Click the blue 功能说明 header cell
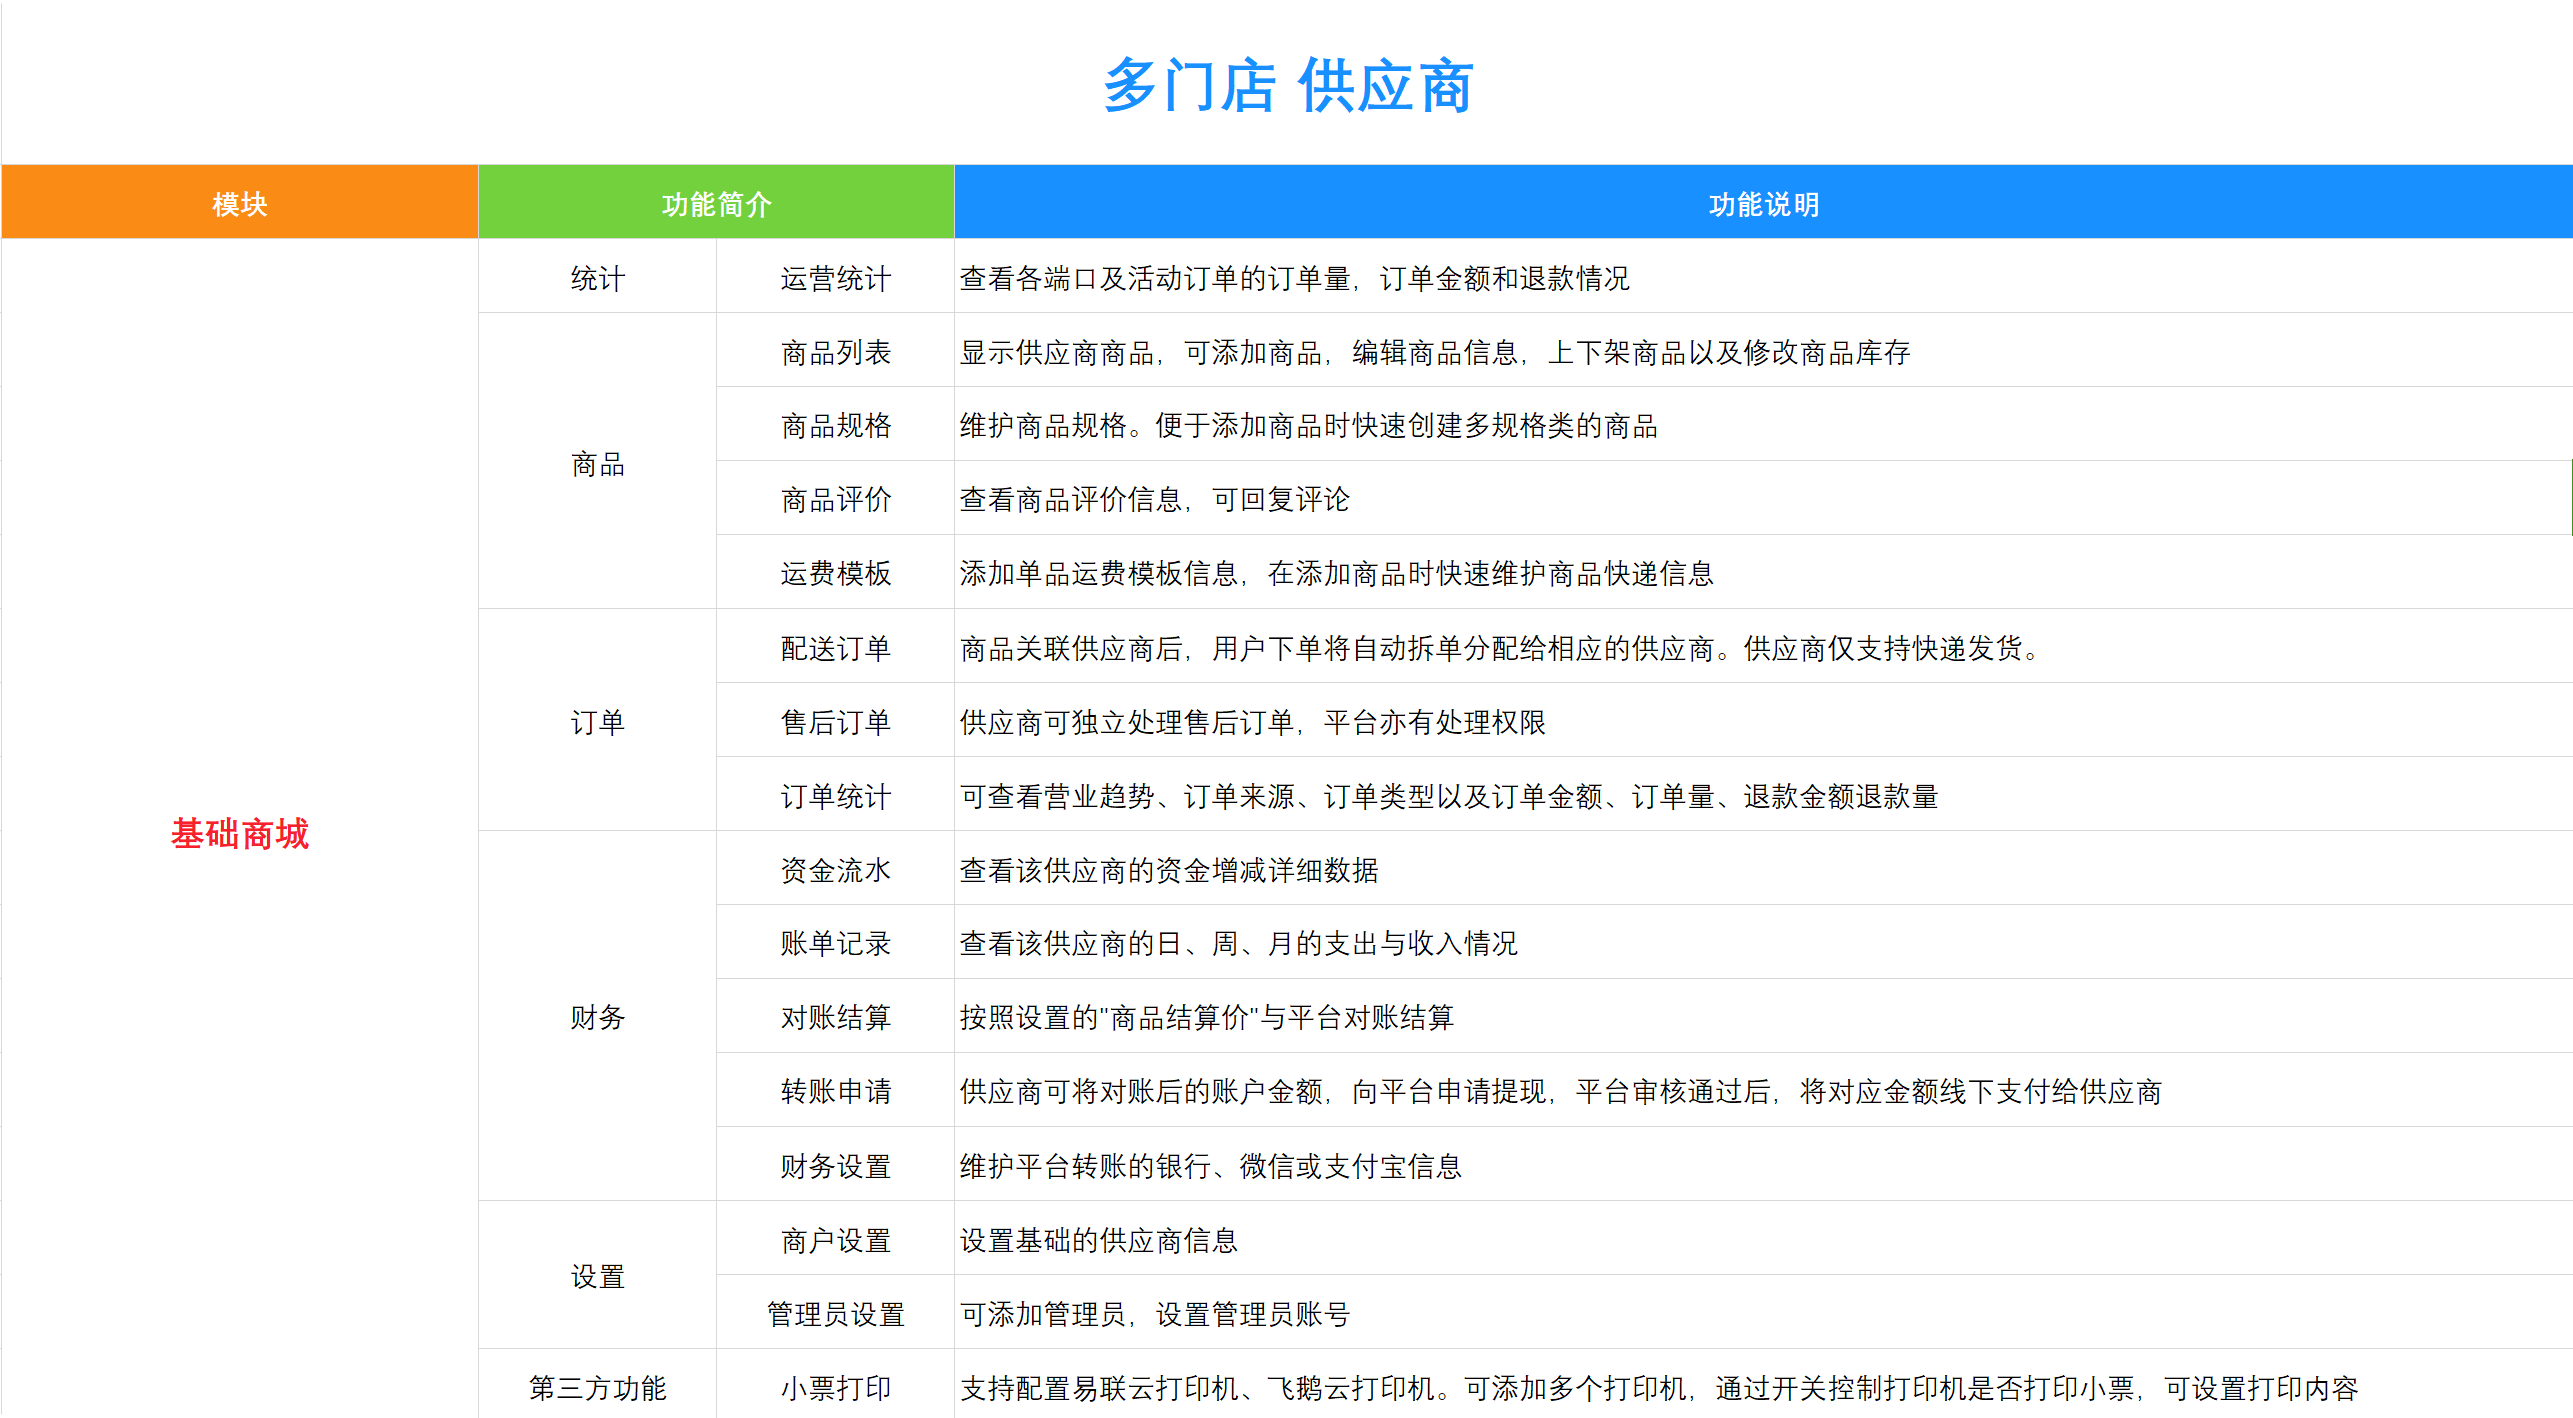 click(1763, 203)
